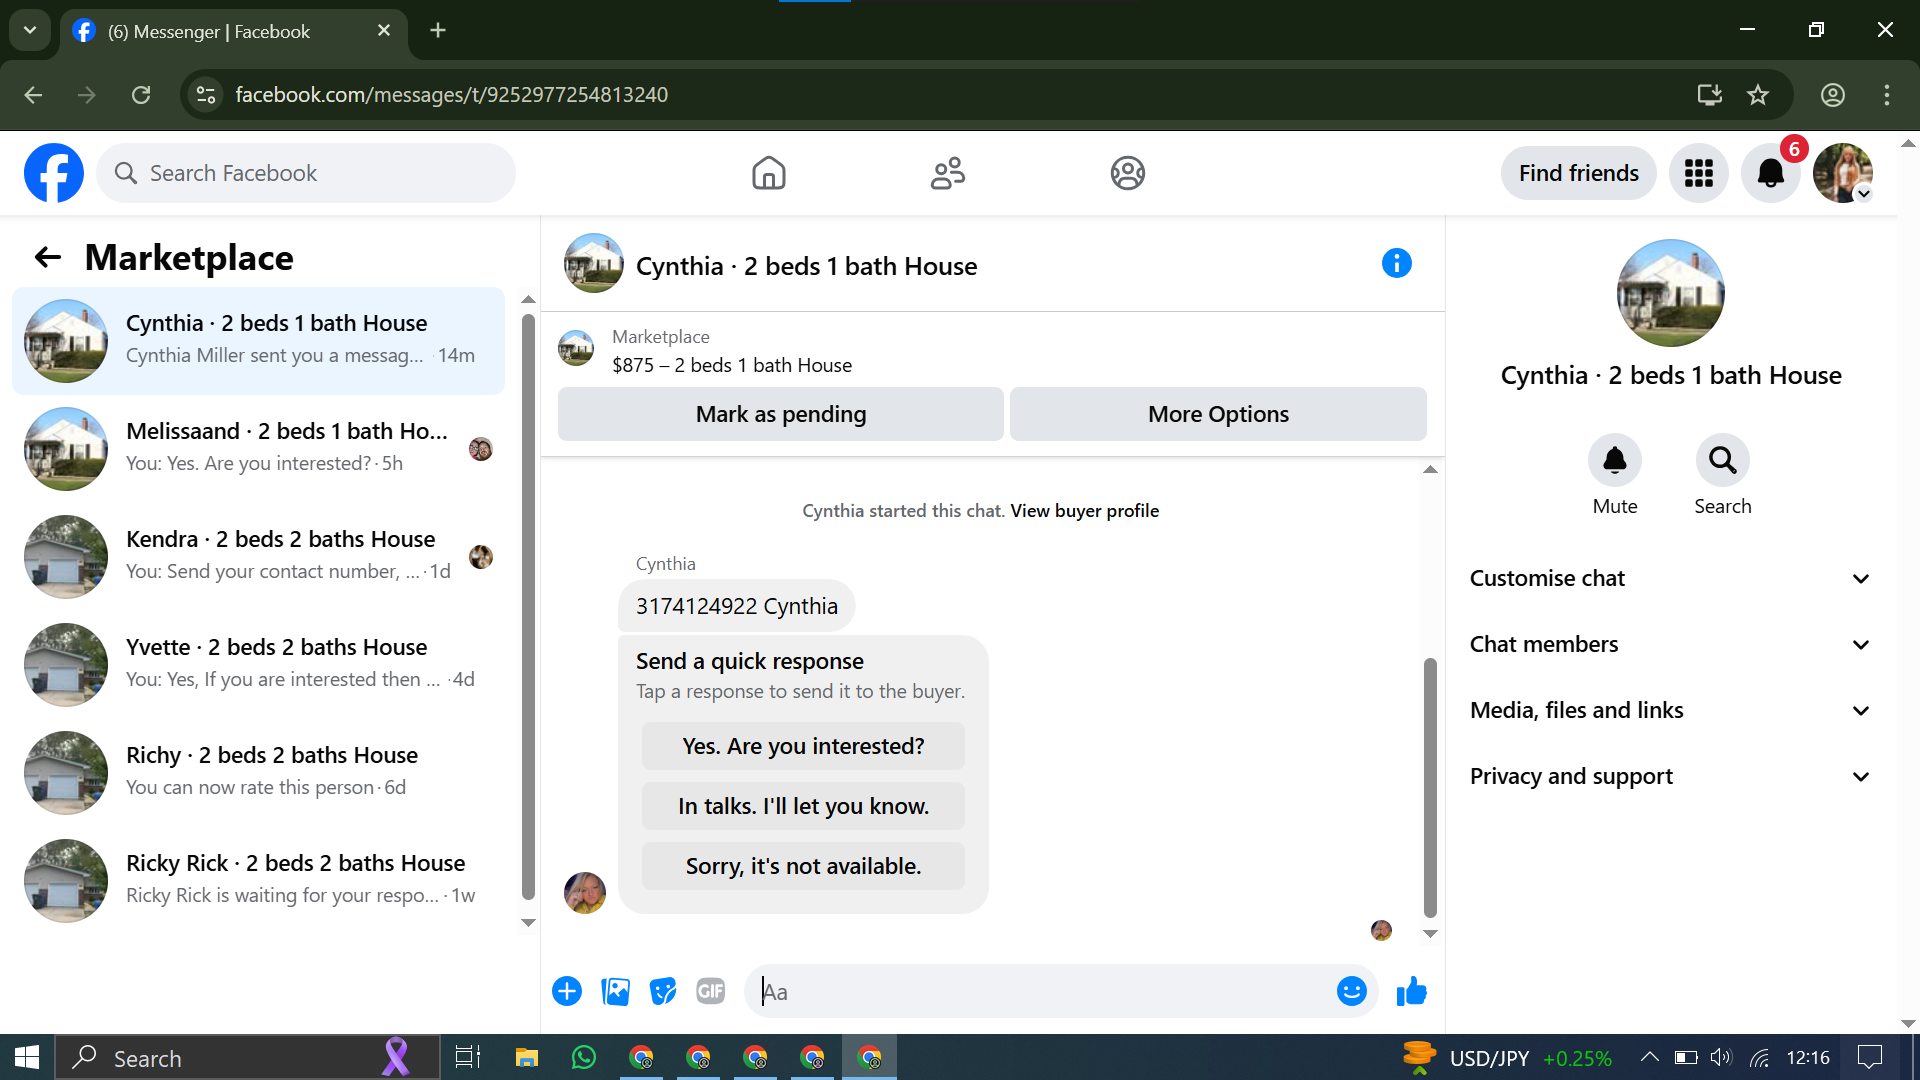Click Find friends button

point(1578,173)
